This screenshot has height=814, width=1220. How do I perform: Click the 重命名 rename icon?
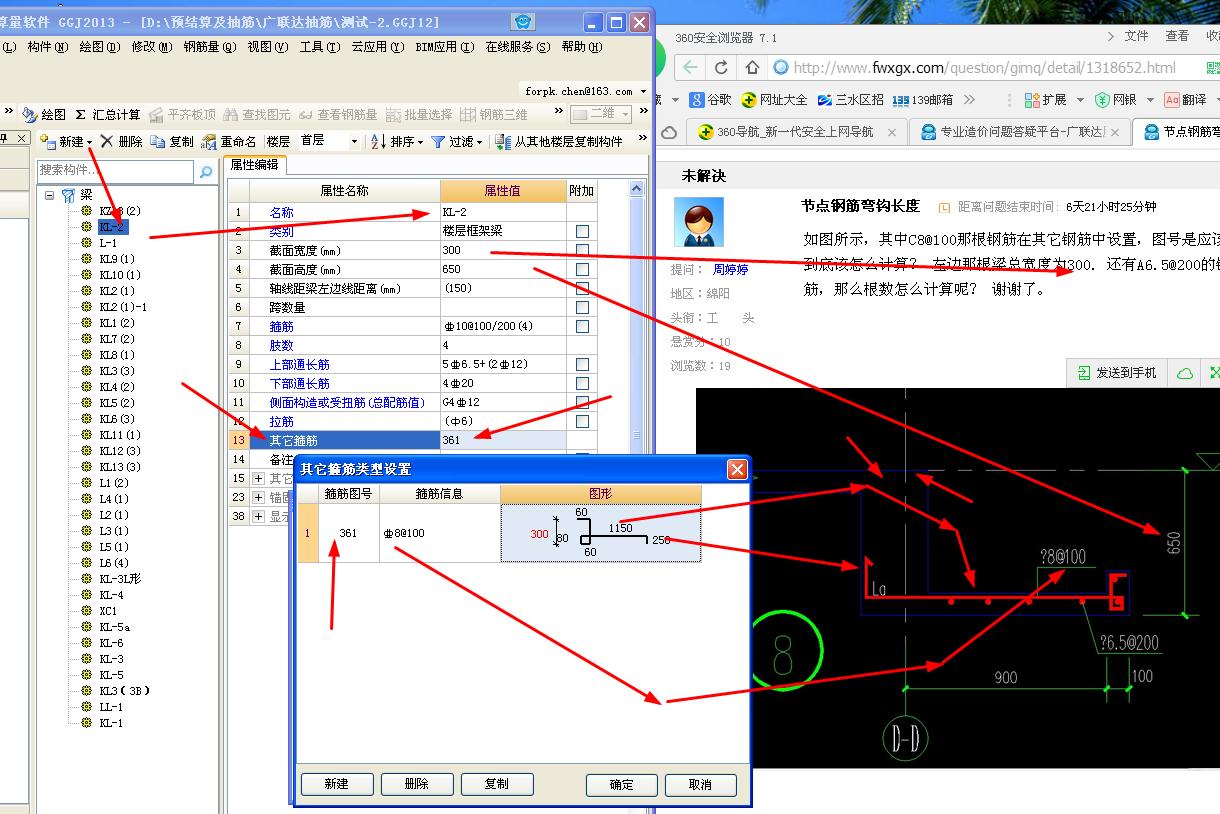208,141
